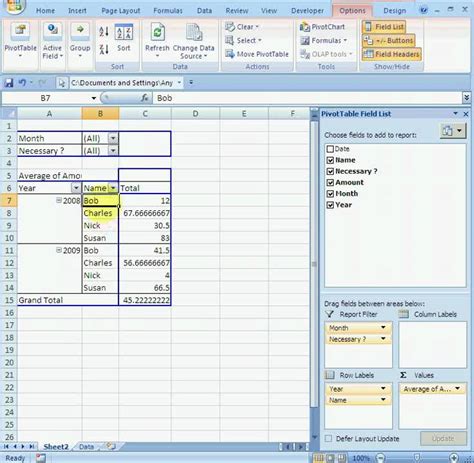Click Change Data Source icon
The width and height of the screenshot is (474, 463).
pos(194,33)
